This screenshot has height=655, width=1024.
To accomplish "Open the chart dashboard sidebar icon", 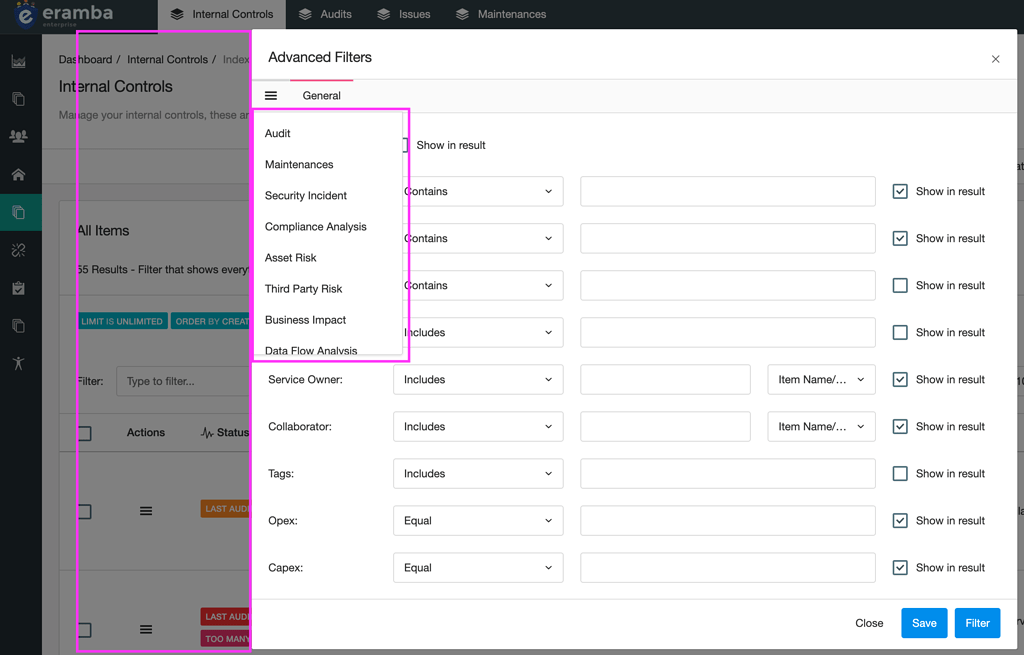I will pos(18,61).
